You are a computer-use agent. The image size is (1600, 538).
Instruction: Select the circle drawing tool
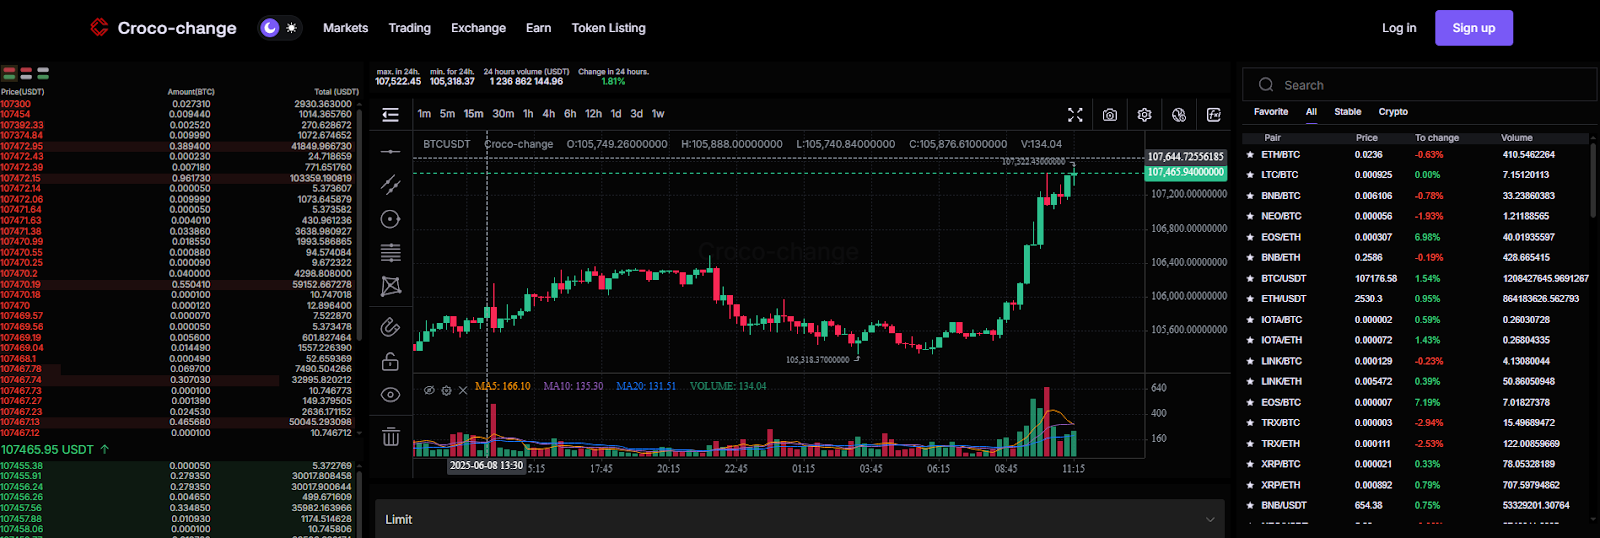click(391, 219)
